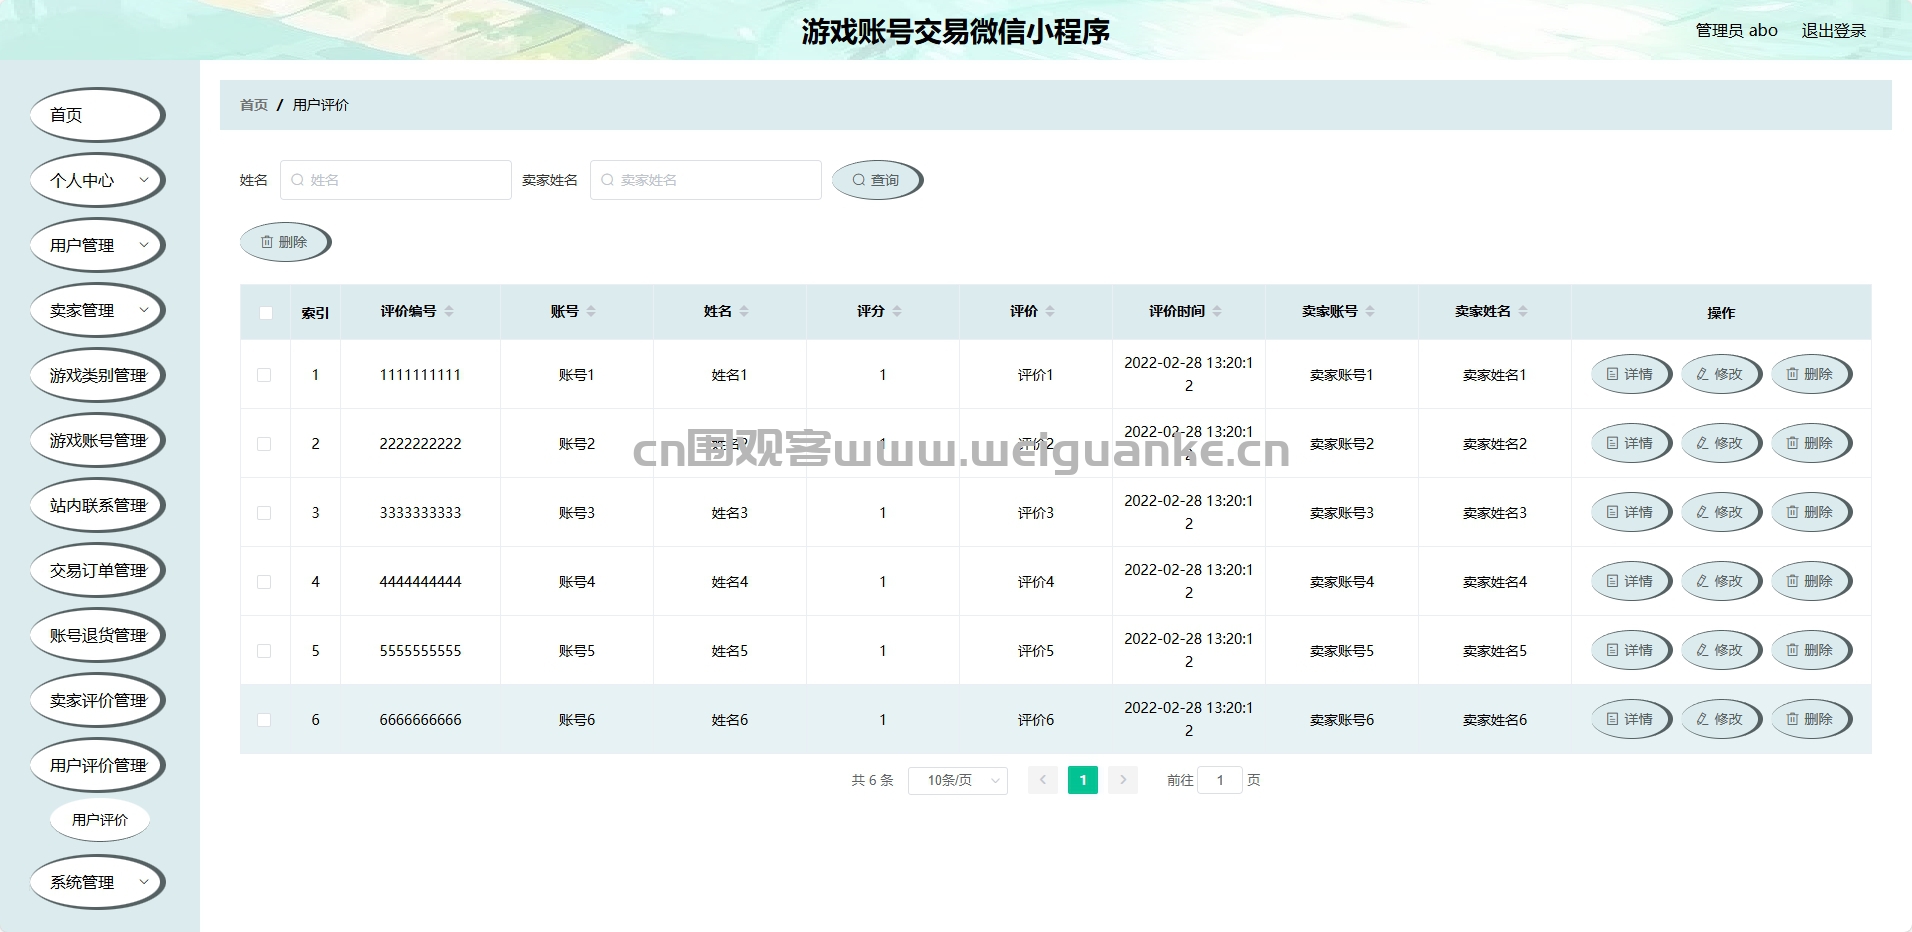Viewport: 1912px width, 932px height.
Task: Go to the next page arrow
Action: (1123, 780)
